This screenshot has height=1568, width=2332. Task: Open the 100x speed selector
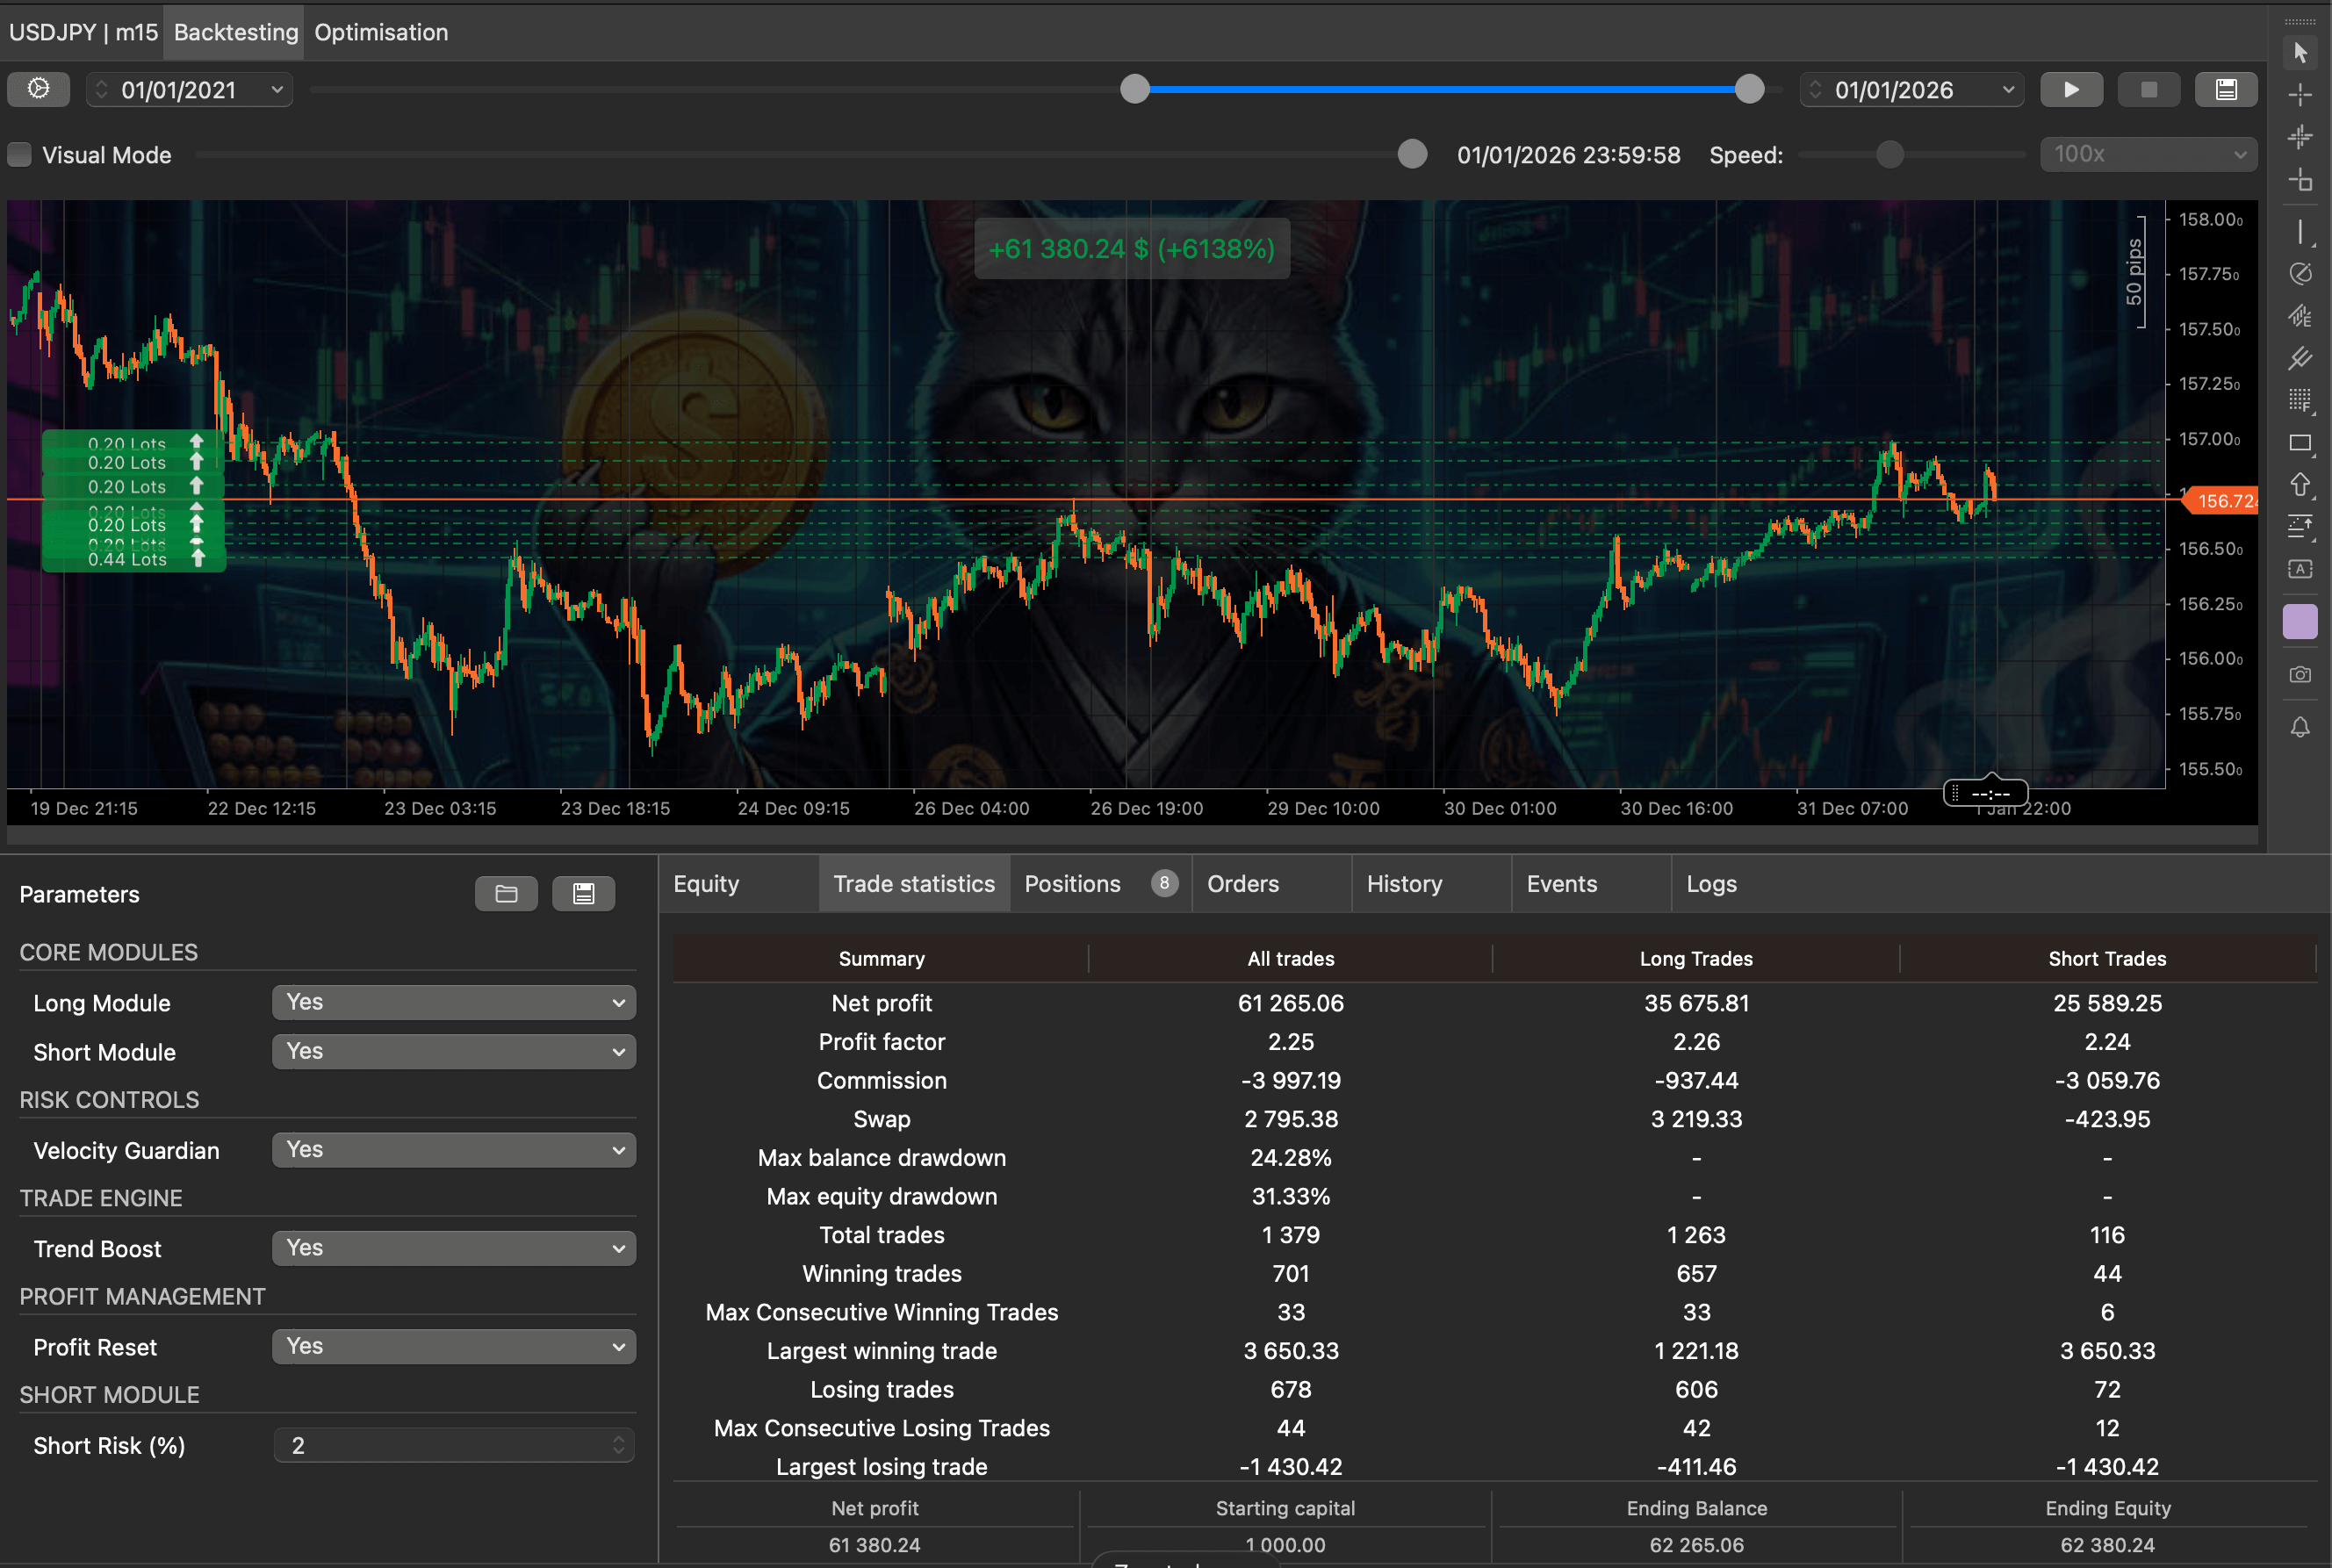2146,154
